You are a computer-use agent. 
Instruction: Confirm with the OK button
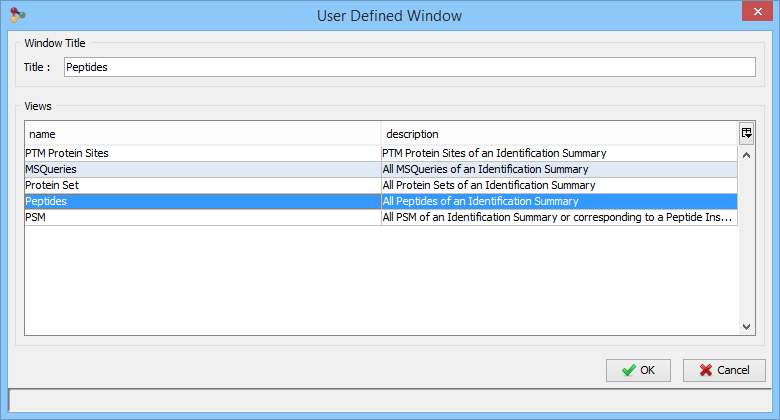click(638, 370)
